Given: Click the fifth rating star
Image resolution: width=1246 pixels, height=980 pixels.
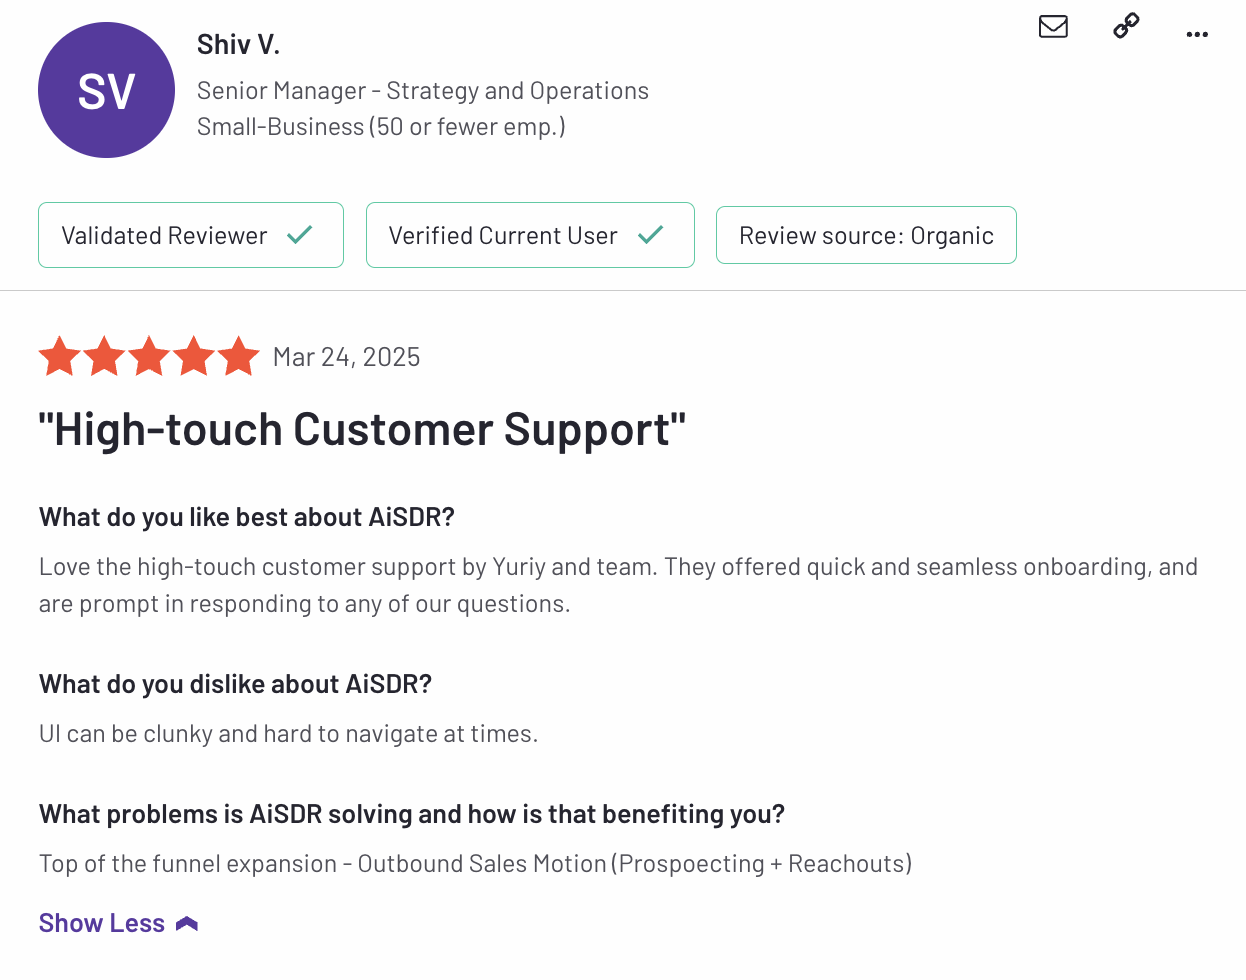Looking at the screenshot, I should (239, 357).
